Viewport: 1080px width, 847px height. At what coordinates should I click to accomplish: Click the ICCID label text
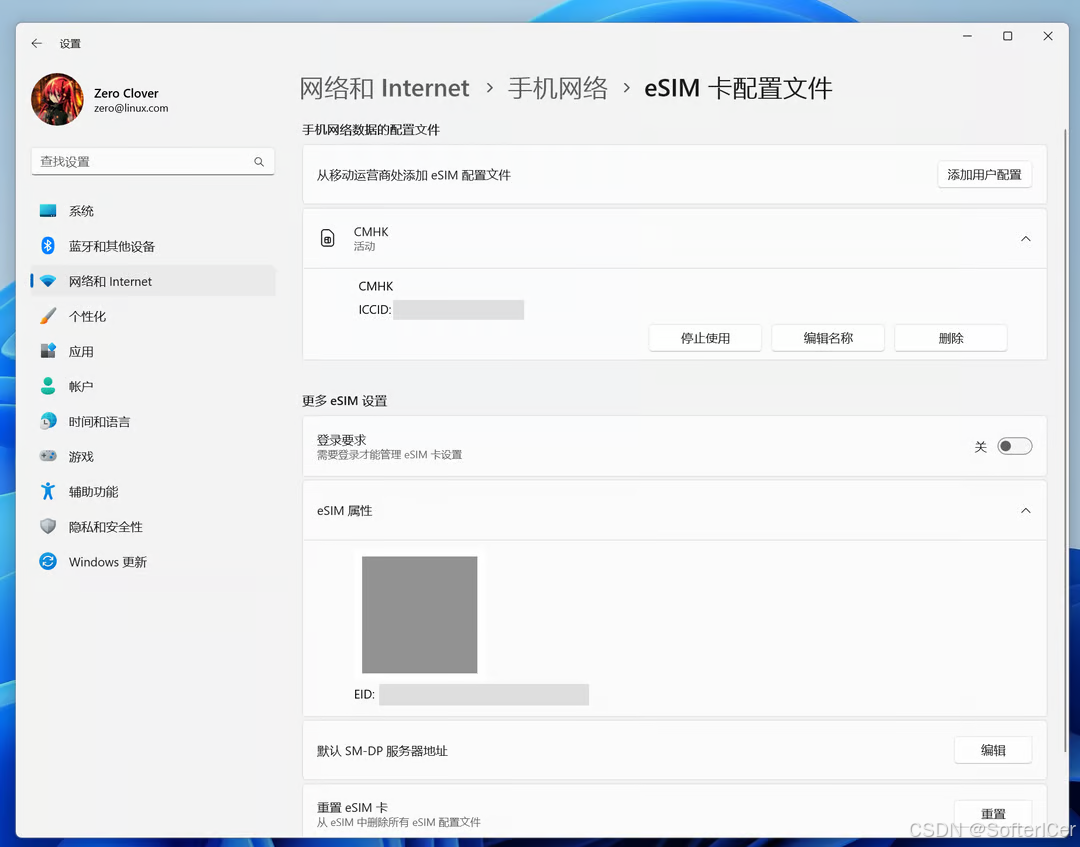click(375, 310)
